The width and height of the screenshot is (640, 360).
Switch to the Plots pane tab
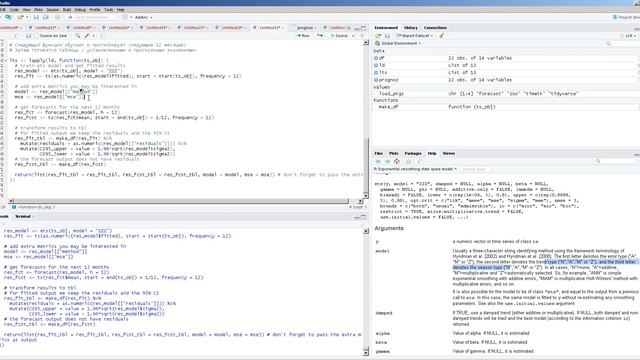393,153
